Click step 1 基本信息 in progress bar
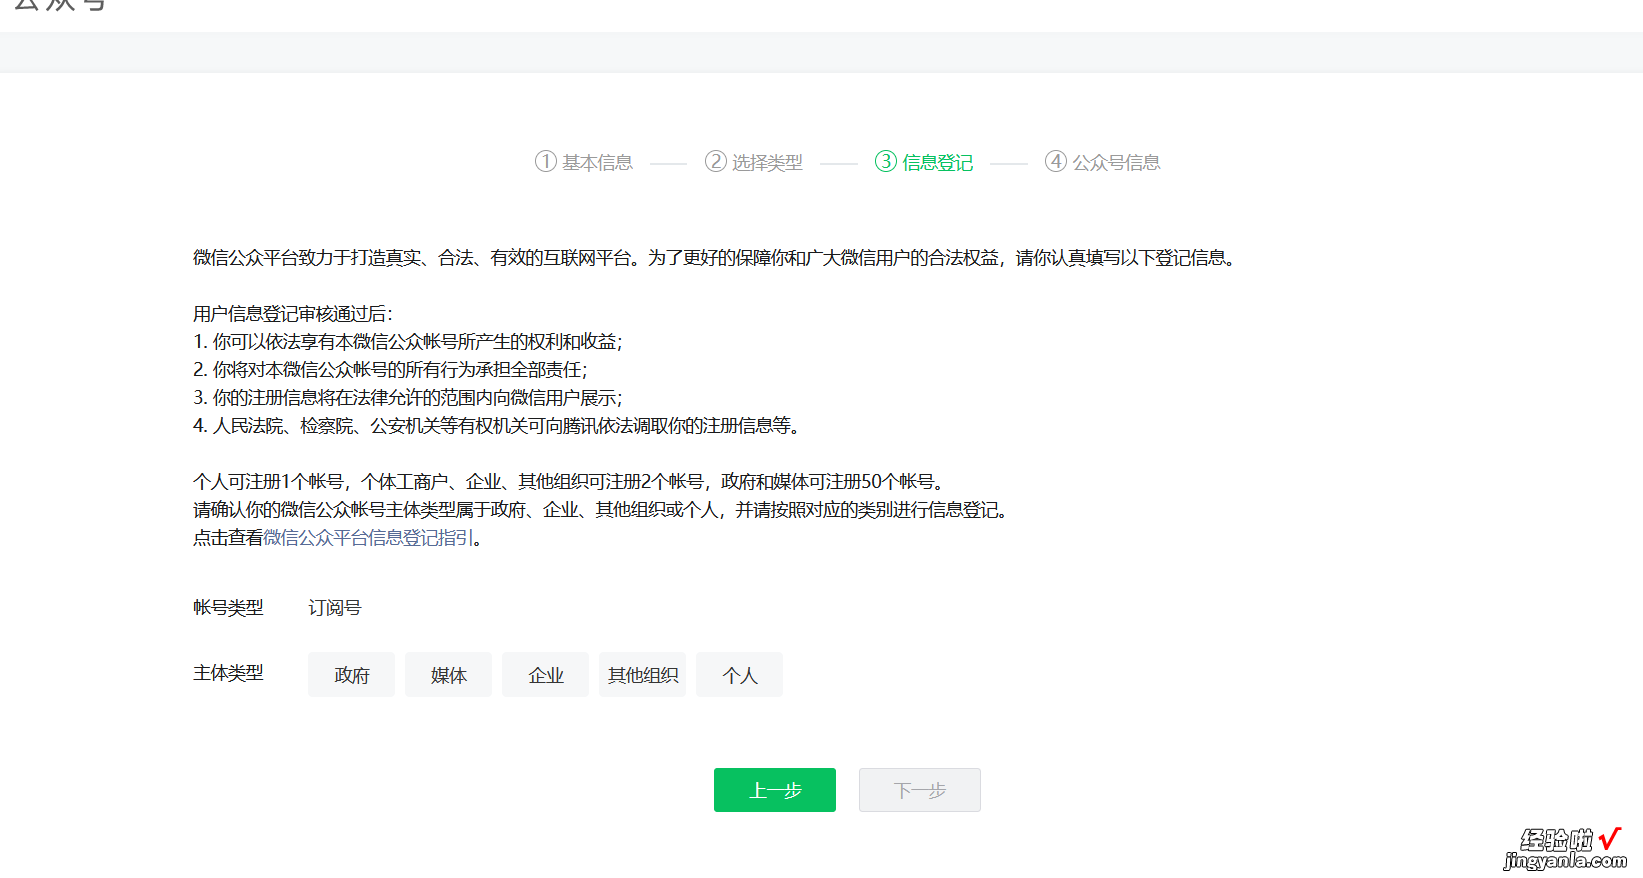1643x878 pixels. point(584,162)
